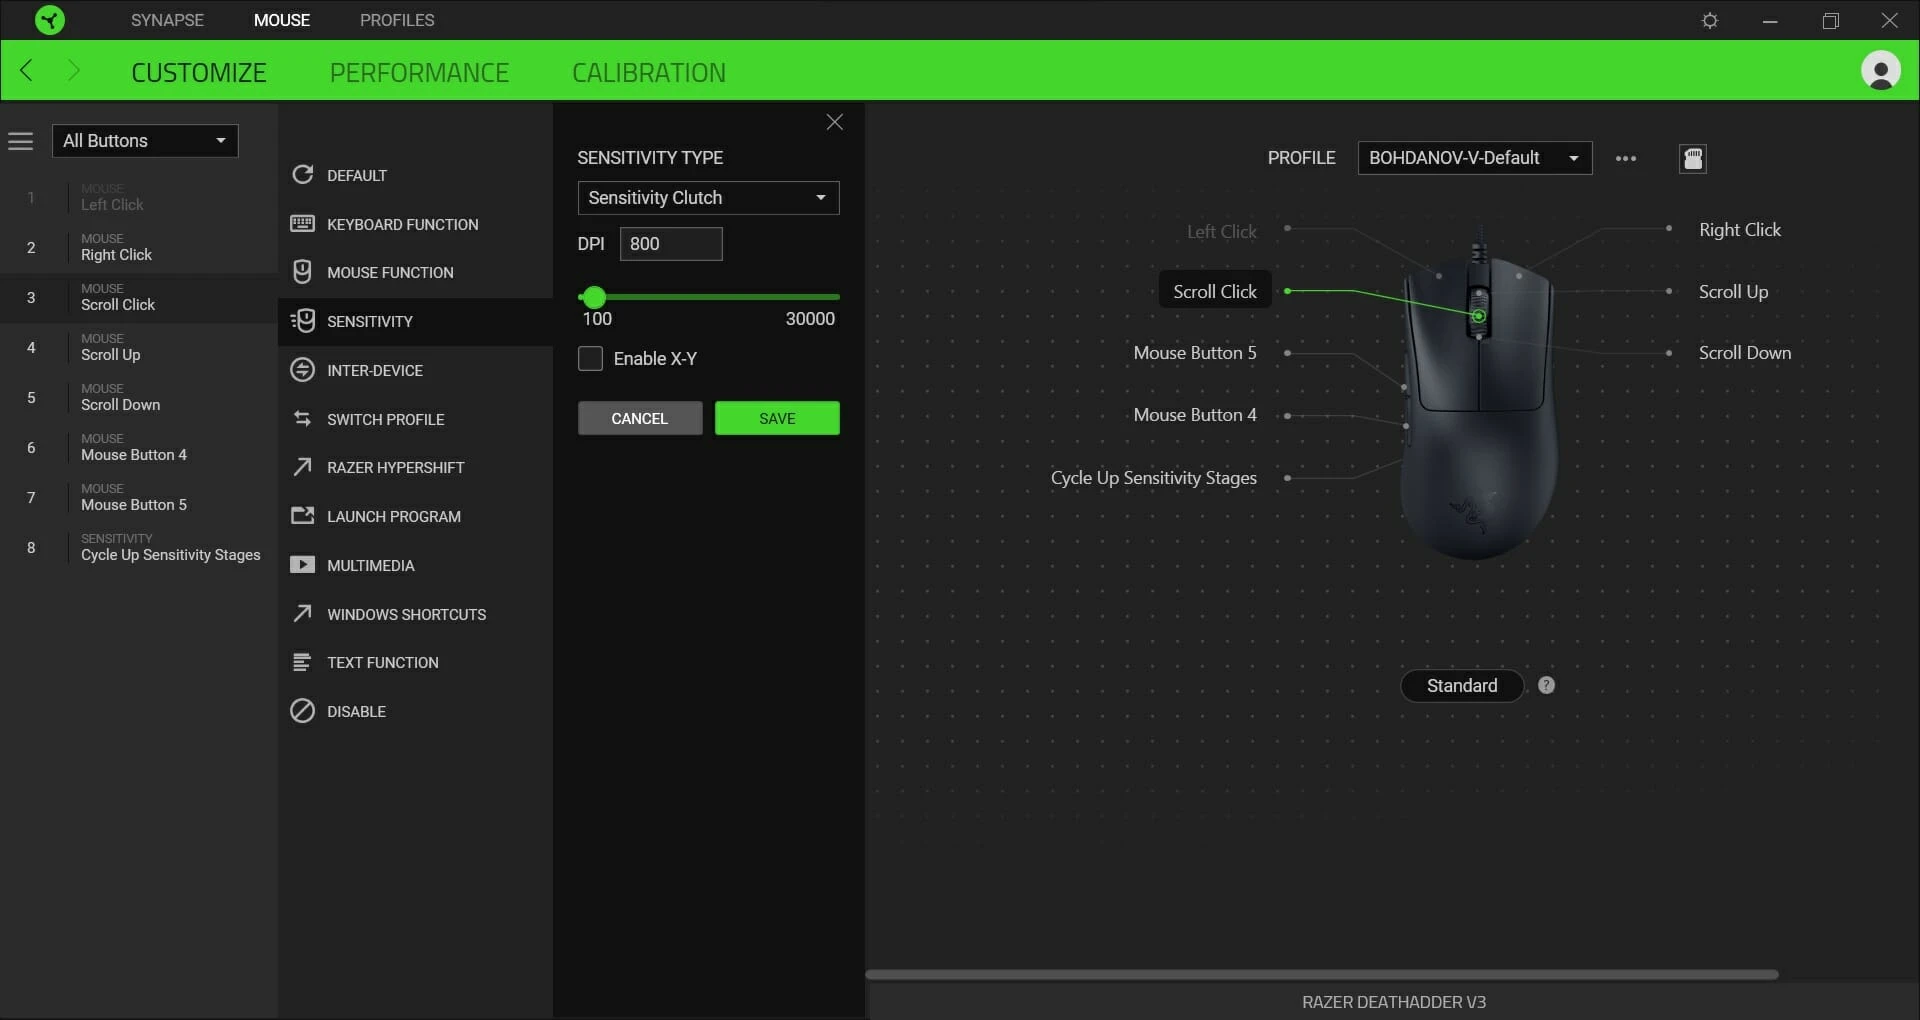Go forward with the right arrow
The width and height of the screenshot is (1920, 1020).
(73, 70)
